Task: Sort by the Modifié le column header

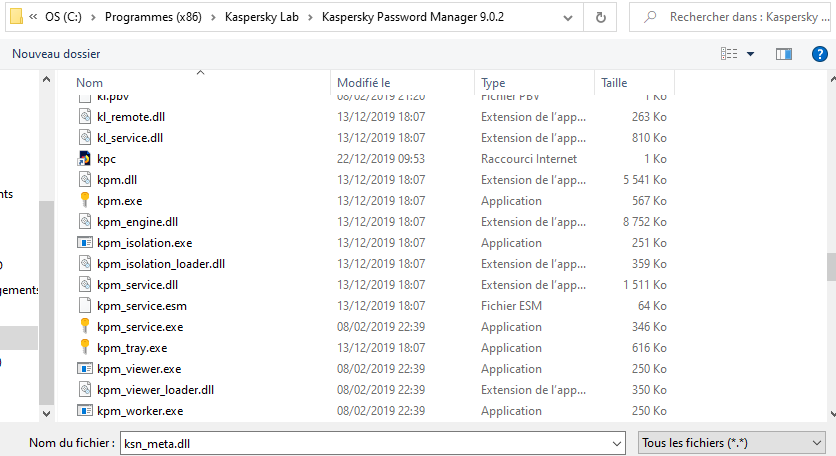Action: pos(364,83)
